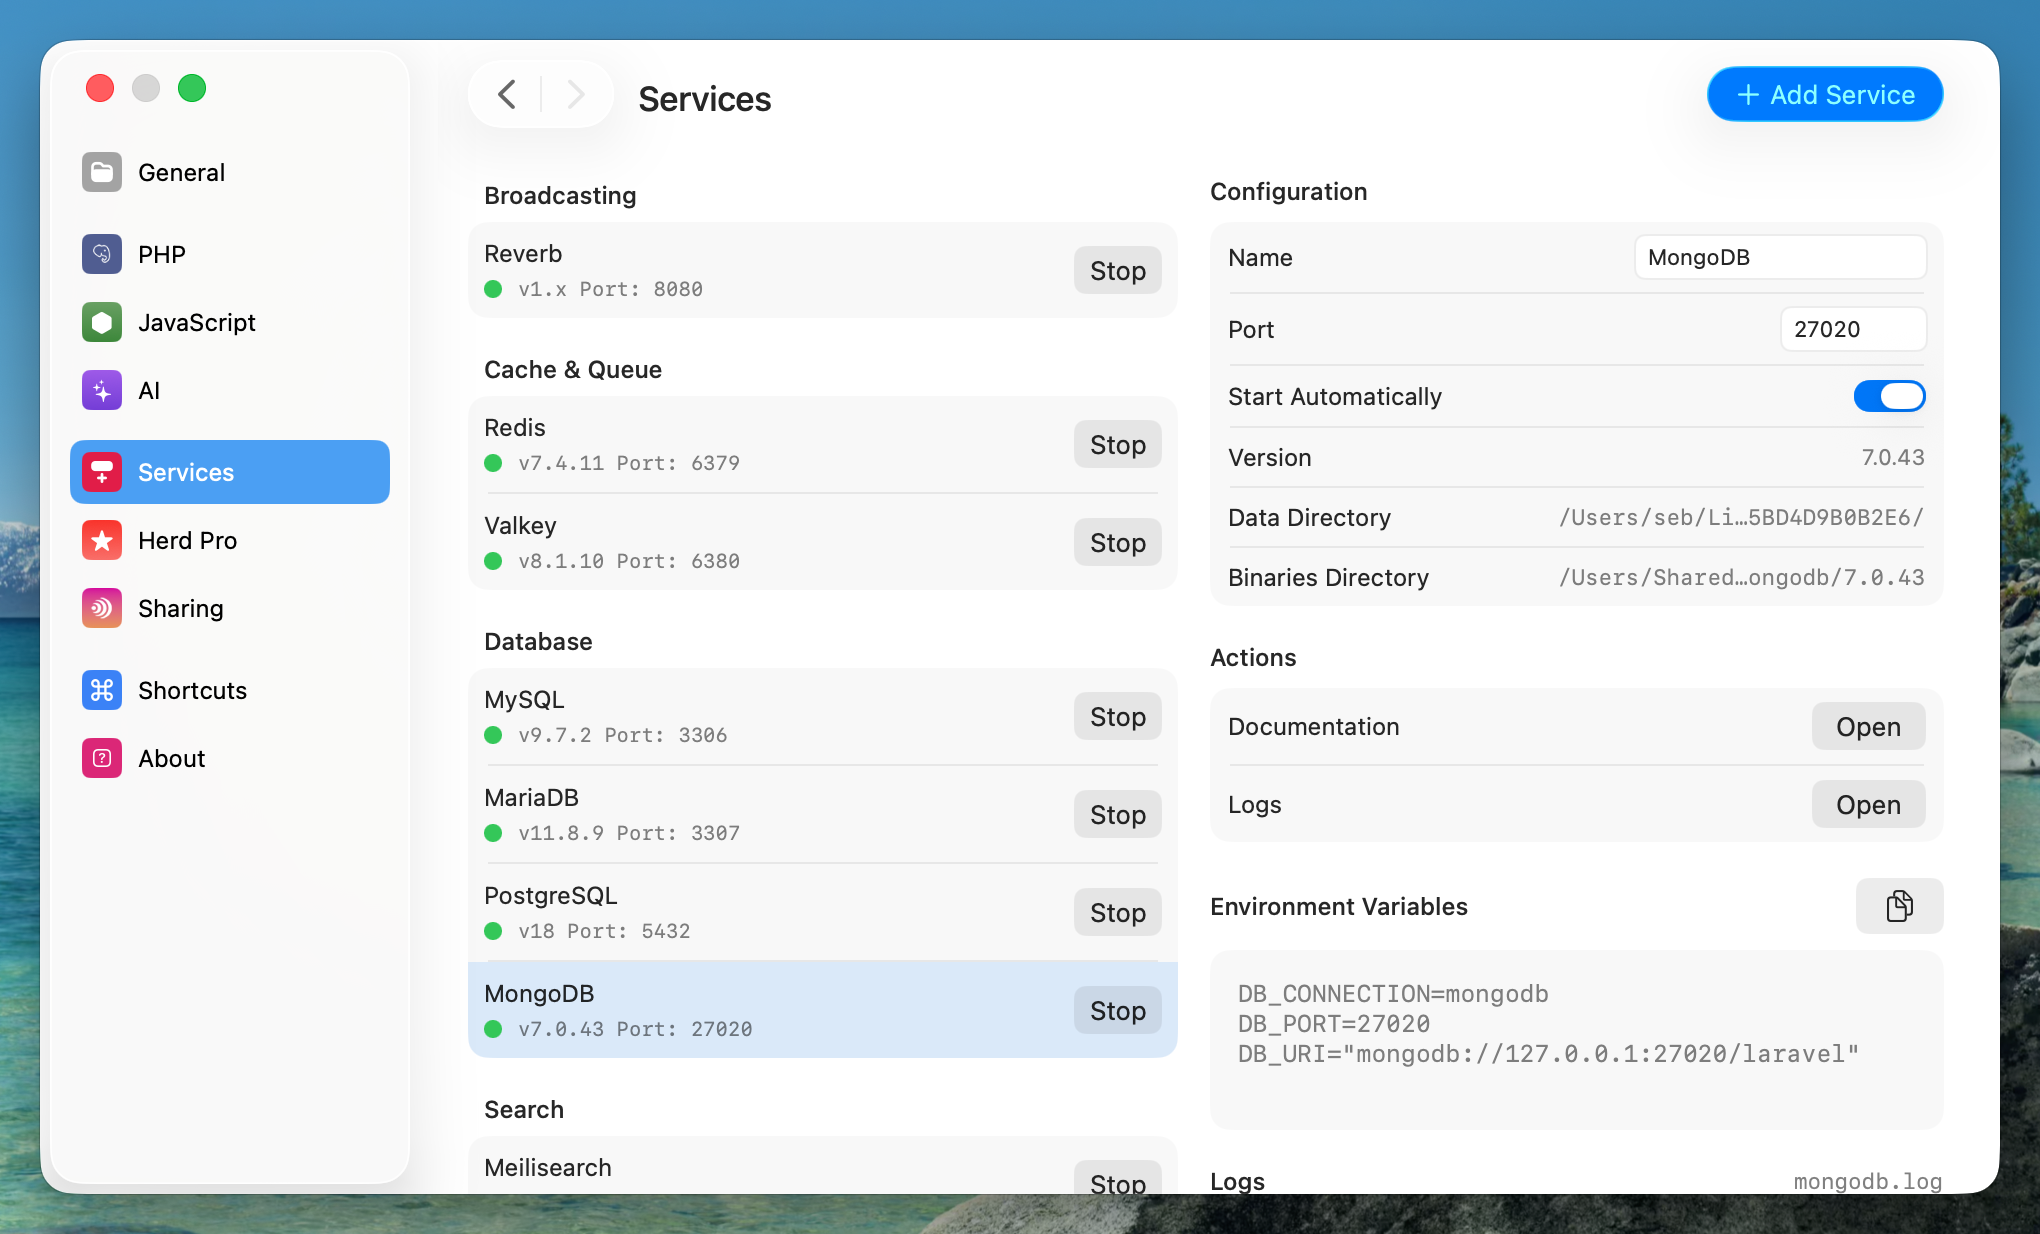This screenshot has width=2040, height=1234.
Task: Open the AI settings tab
Action: [230, 390]
